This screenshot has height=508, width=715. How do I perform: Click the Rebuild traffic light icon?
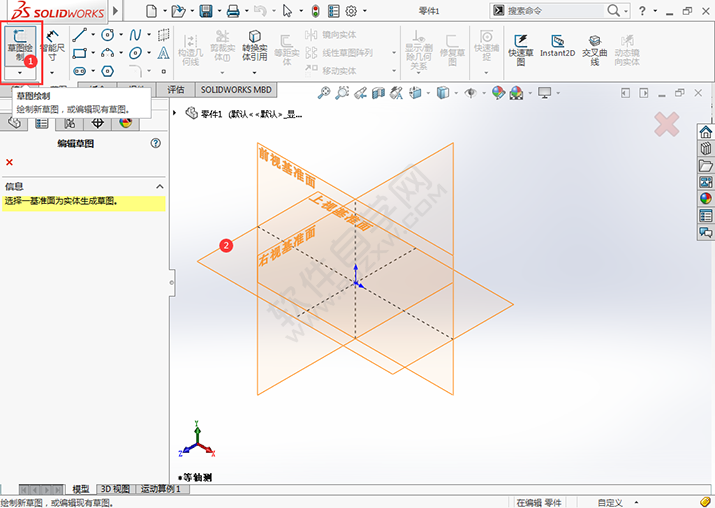pyautogui.click(x=315, y=11)
